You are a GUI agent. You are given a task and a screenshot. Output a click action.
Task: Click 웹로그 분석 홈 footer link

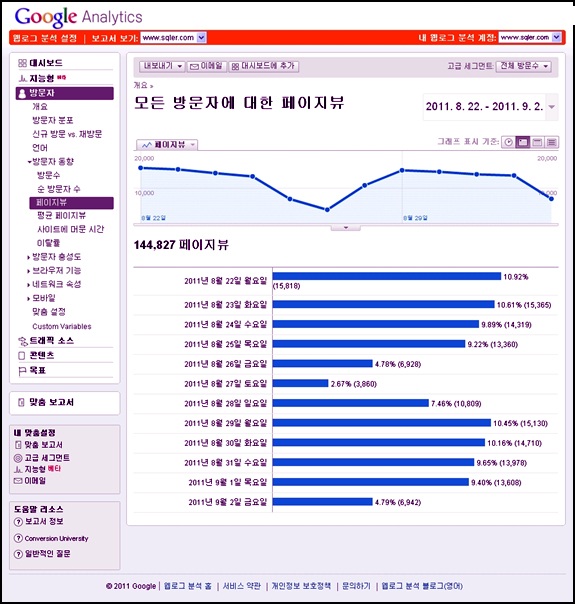pyautogui.click(x=188, y=586)
